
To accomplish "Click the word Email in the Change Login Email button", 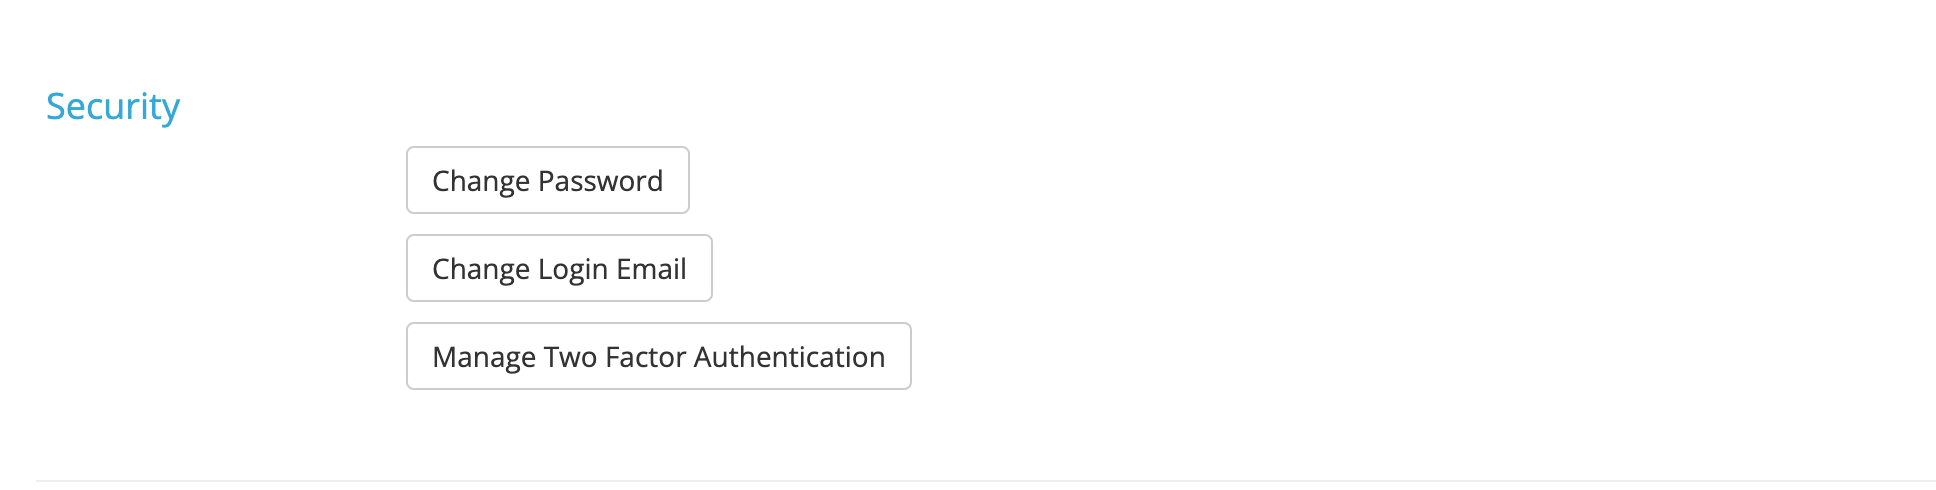I will (x=651, y=269).
